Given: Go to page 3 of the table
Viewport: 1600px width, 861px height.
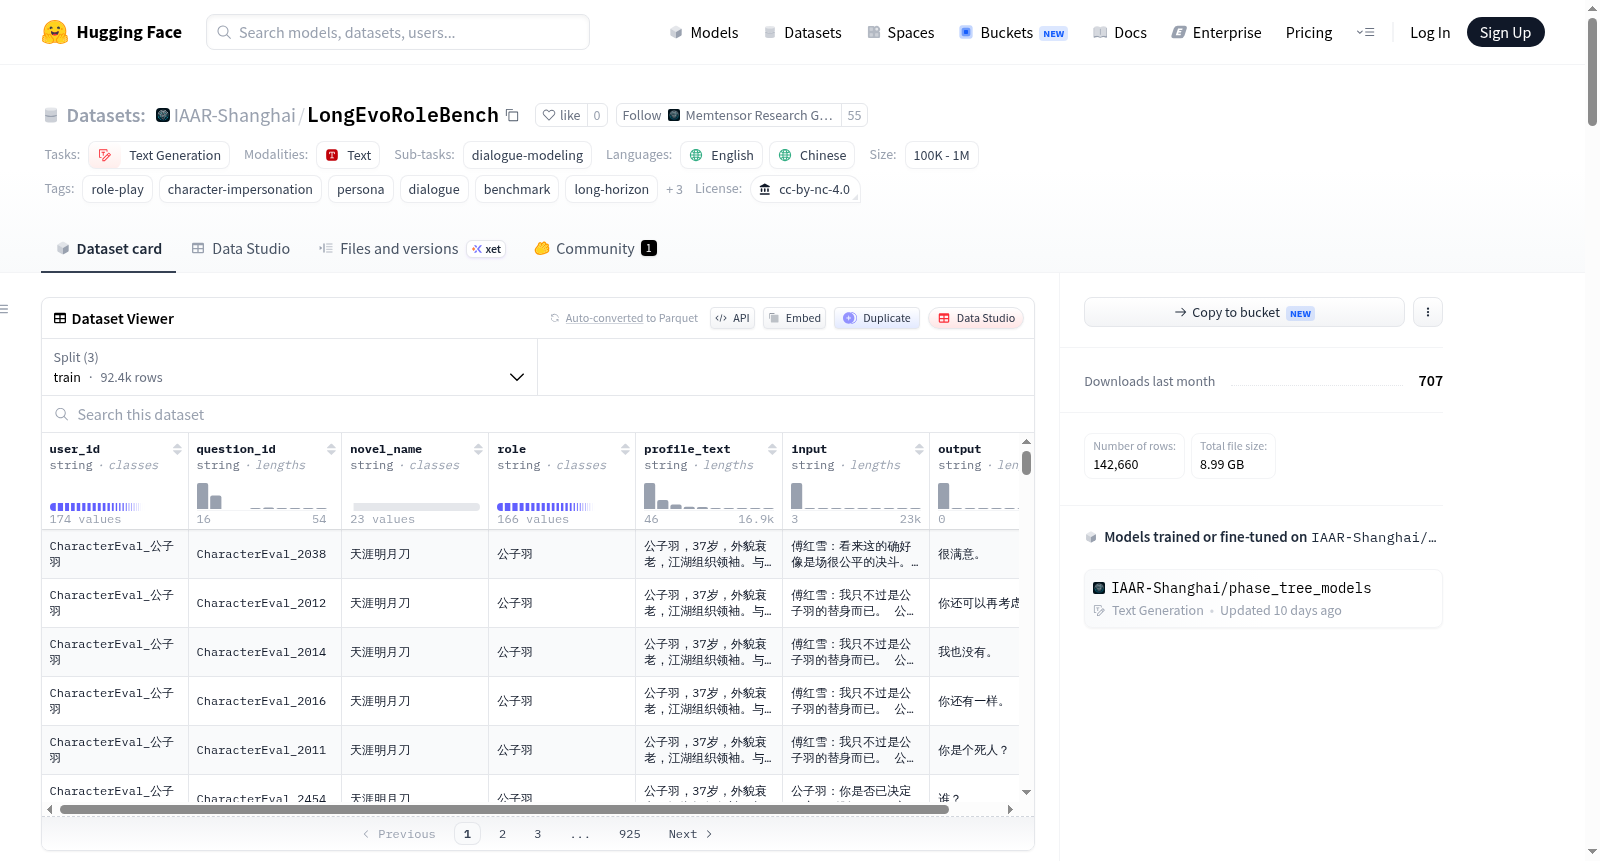Looking at the screenshot, I should coord(537,834).
